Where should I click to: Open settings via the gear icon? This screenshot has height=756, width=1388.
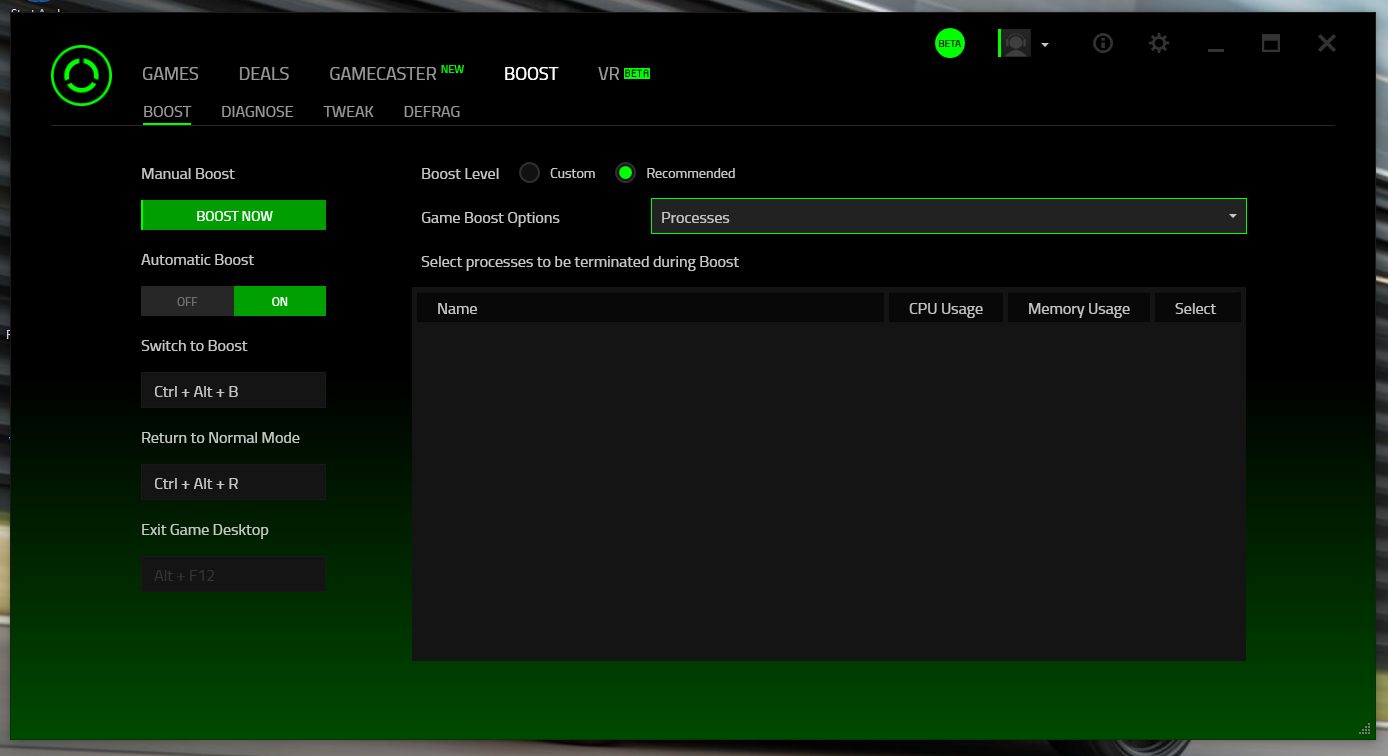pos(1158,43)
